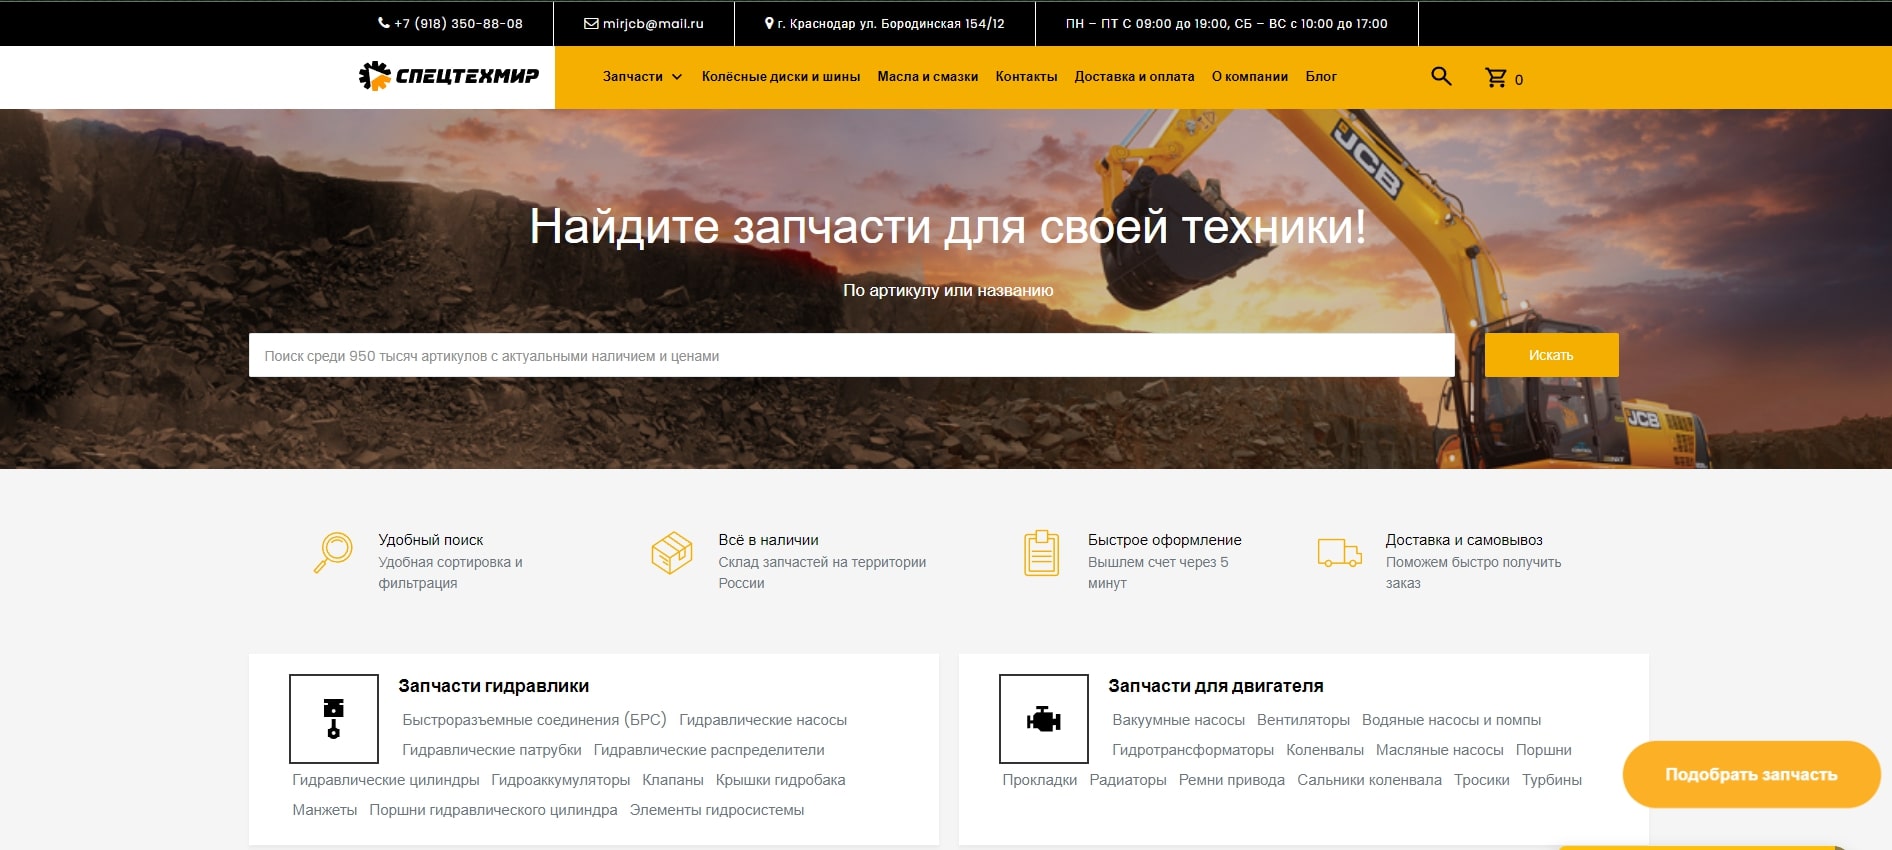Click the truck icon beside Доставка и самовывоз
This screenshot has width=1892, height=850.
[1339, 552]
